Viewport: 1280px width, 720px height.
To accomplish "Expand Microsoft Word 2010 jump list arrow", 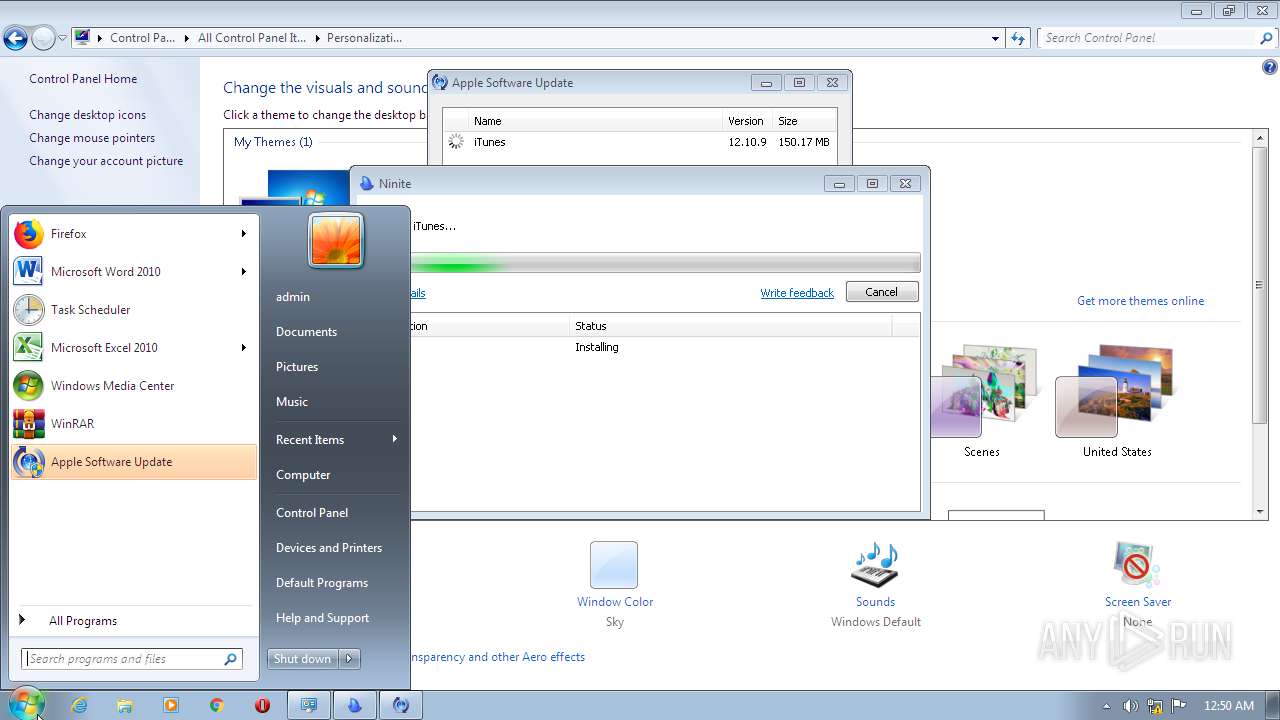I will [x=243, y=272].
